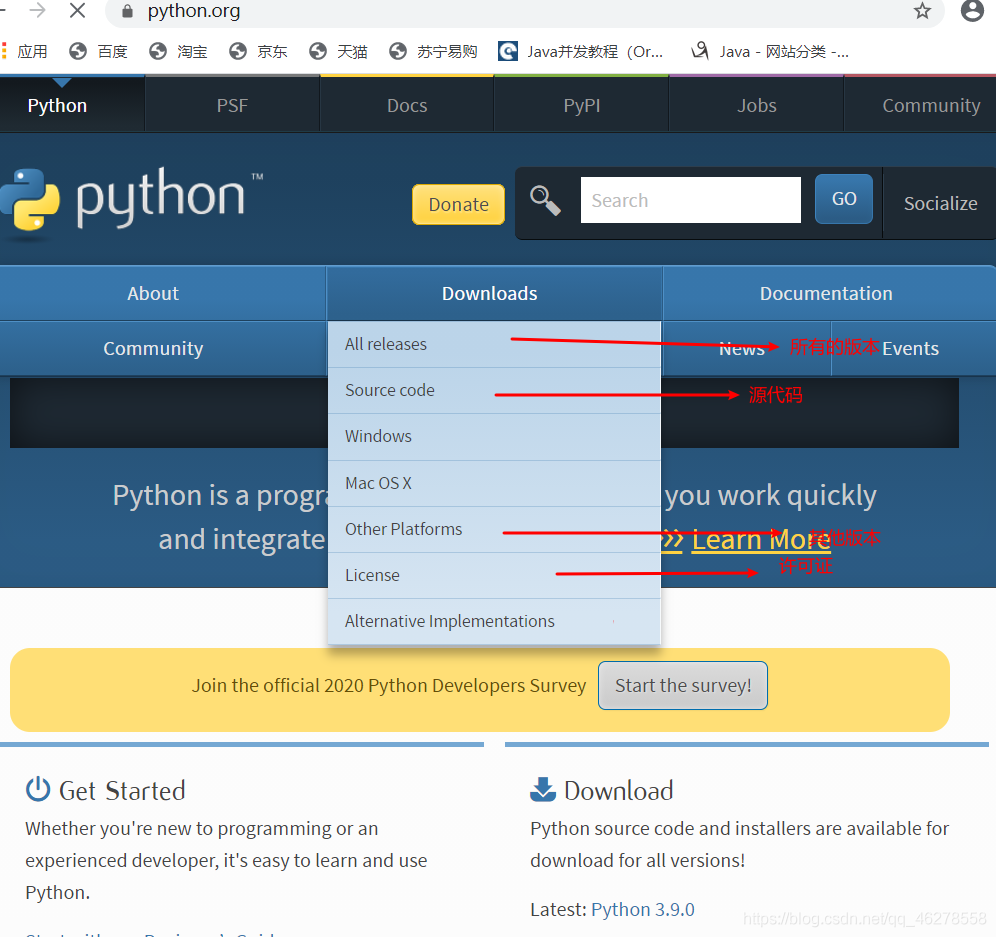The height and width of the screenshot is (937, 996).
Task: Switch to the PyPI top tab
Action: coord(581,105)
